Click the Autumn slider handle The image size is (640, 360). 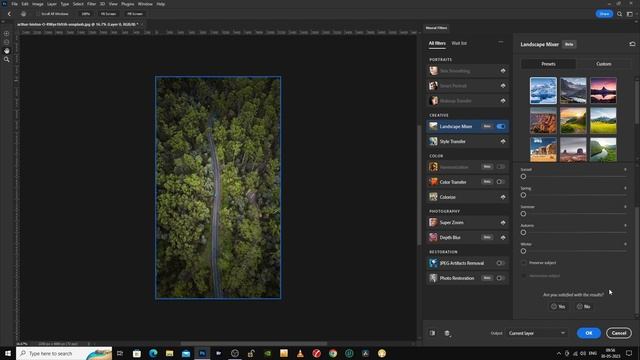point(523,232)
